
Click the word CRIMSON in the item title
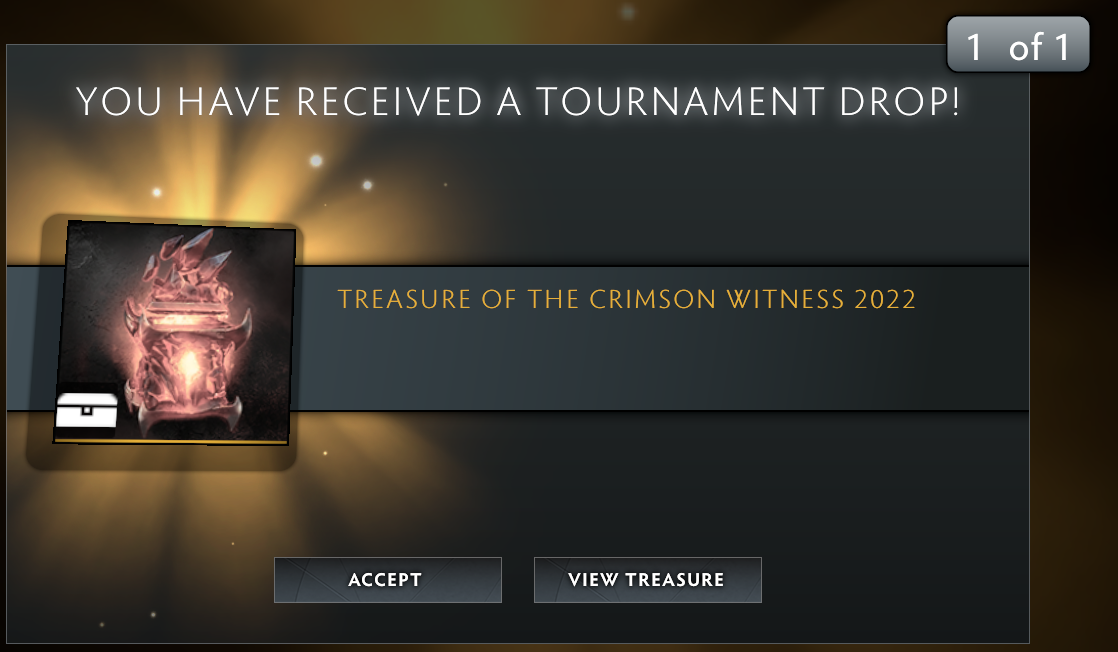pyautogui.click(x=652, y=300)
